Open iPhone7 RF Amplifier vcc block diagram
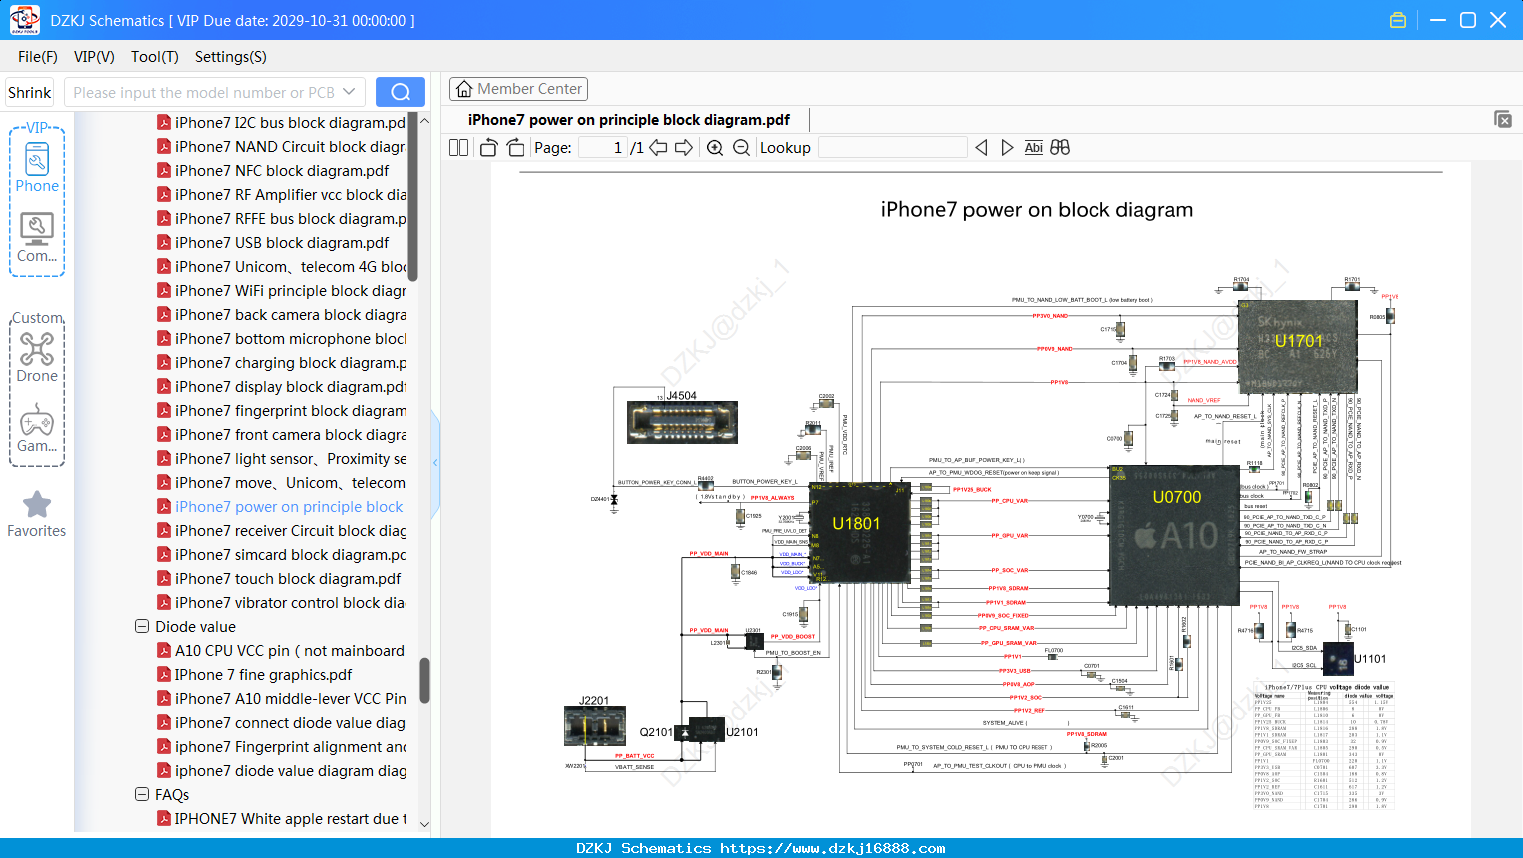Screen dimensions: 1523x858 (x=282, y=195)
